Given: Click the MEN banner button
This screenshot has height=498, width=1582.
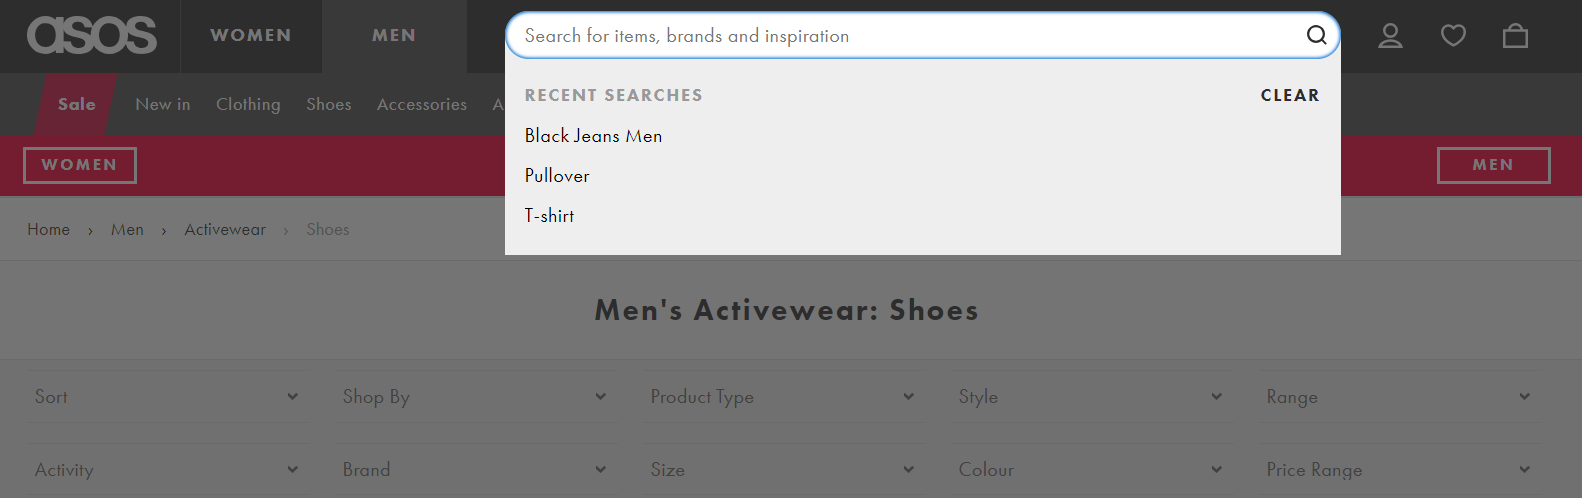Looking at the screenshot, I should (1493, 165).
